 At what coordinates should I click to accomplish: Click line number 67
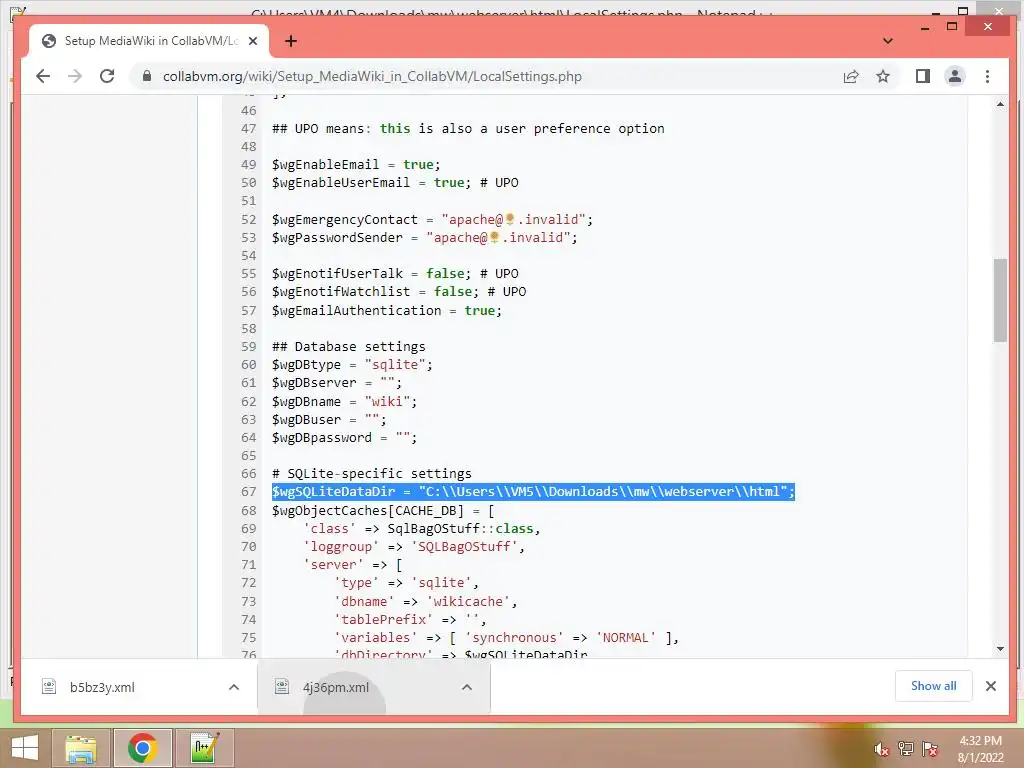(x=248, y=492)
